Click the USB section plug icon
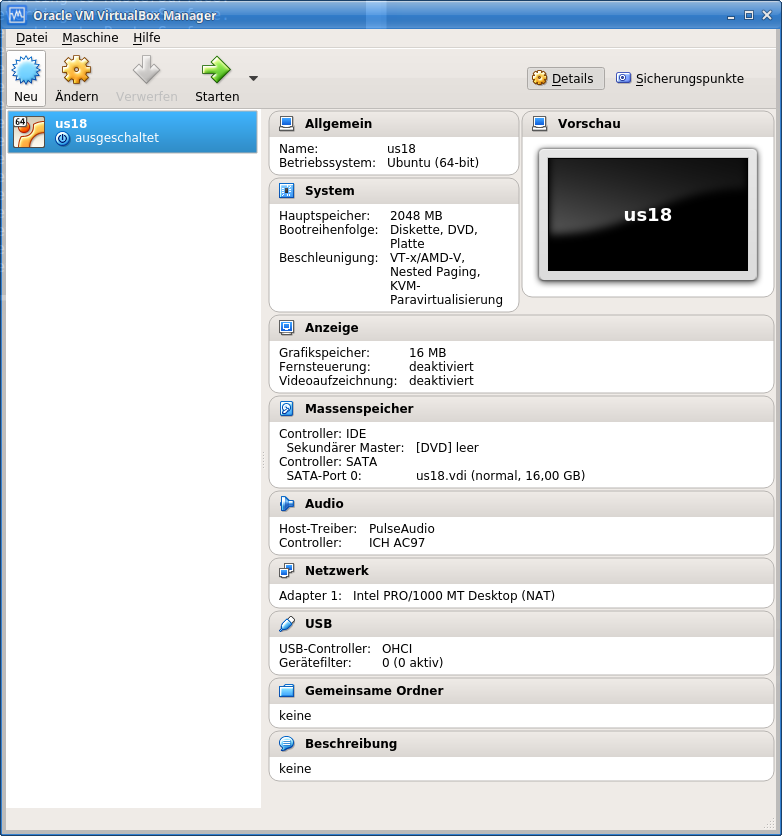Screen dimensions: 782x836 [x=287, y=624]
